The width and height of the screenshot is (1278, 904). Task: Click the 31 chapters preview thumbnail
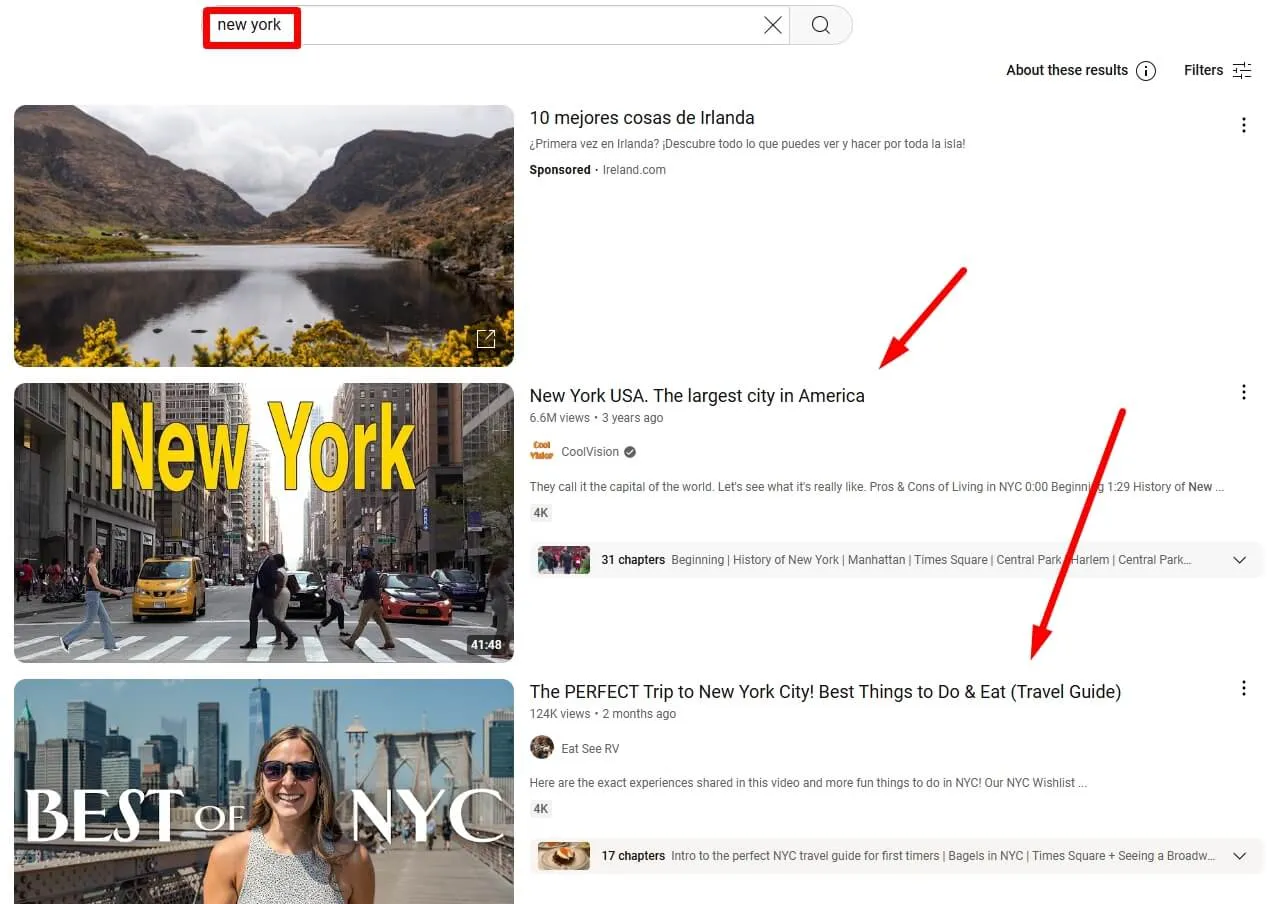(x=564, y=560)
